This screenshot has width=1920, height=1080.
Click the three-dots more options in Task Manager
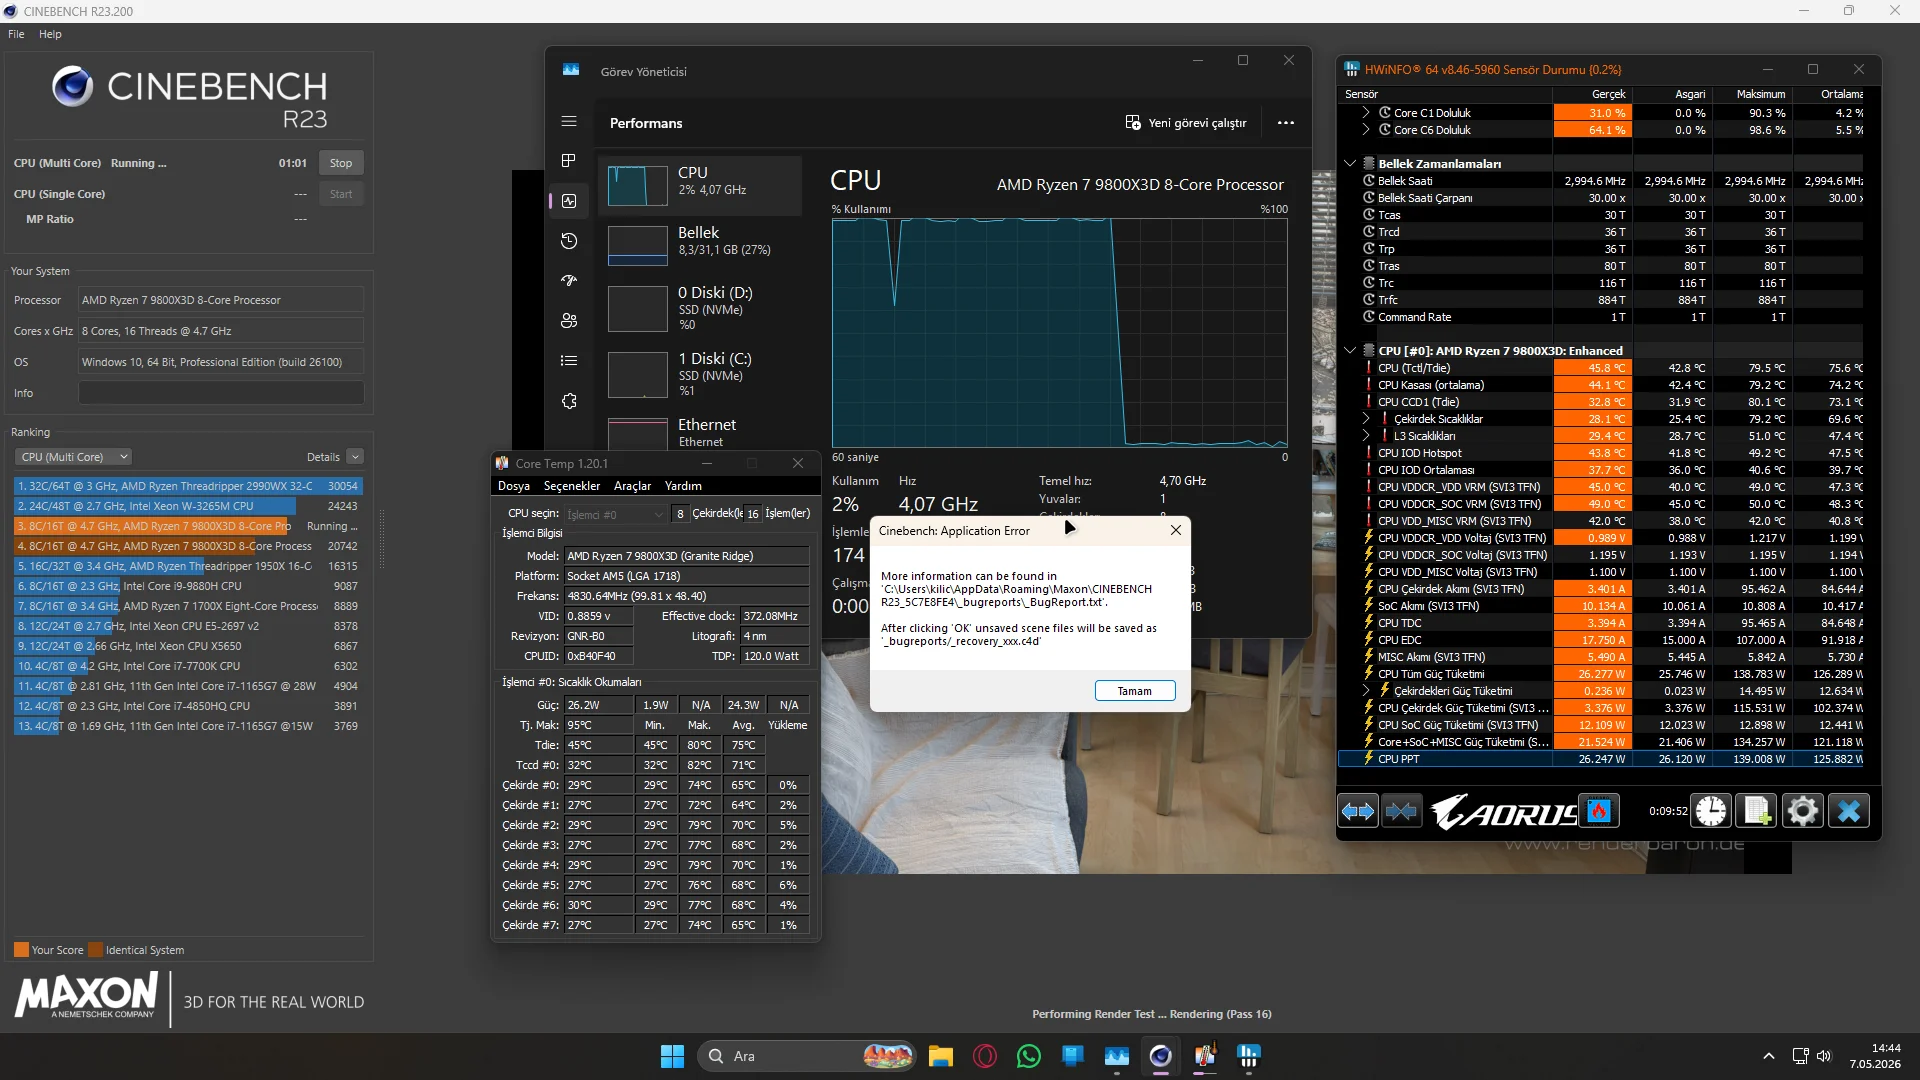pyautogui.click(x=1286, y=123)
